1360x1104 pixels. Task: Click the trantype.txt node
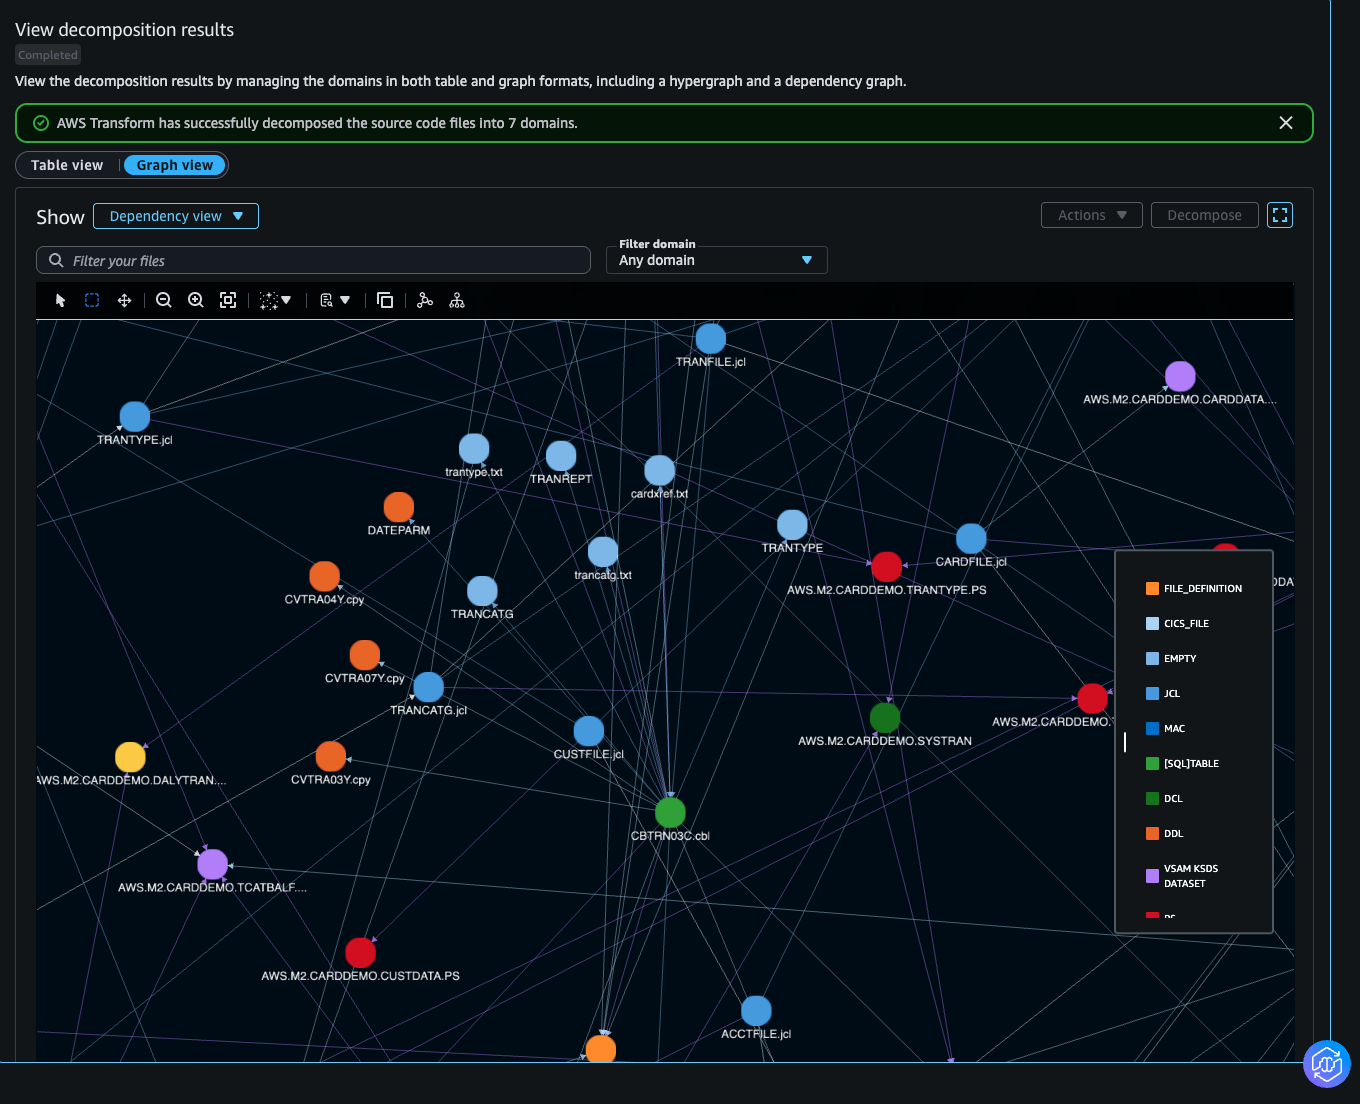(474, 449)
